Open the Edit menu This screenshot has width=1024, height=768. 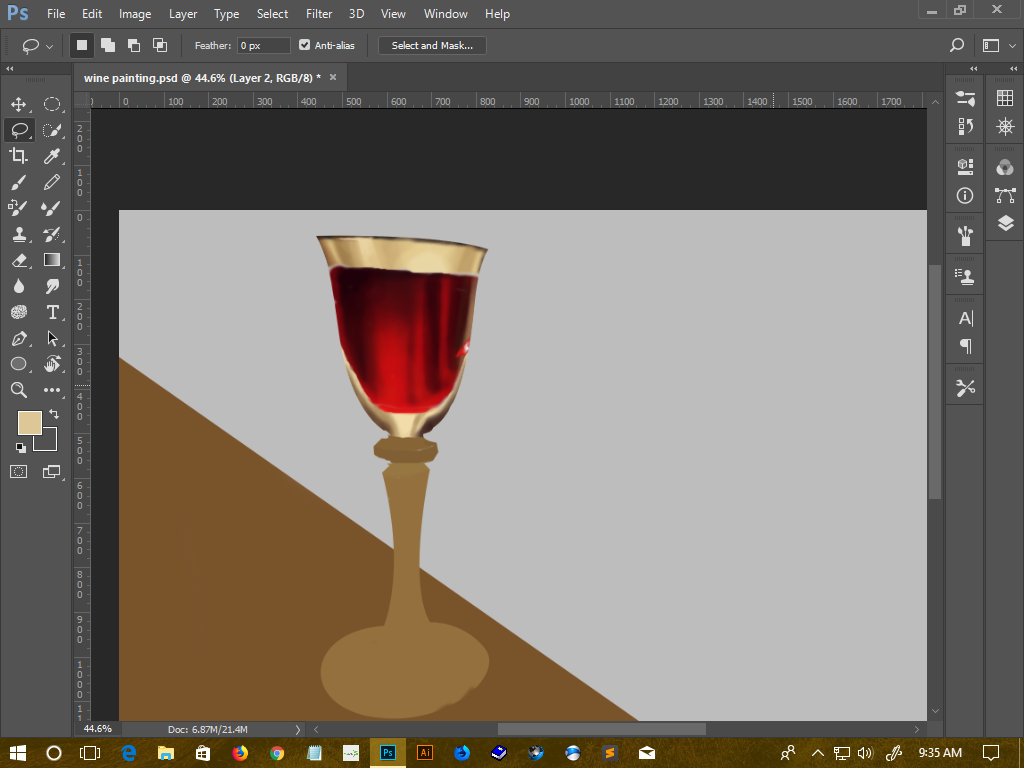pos(92,14)
